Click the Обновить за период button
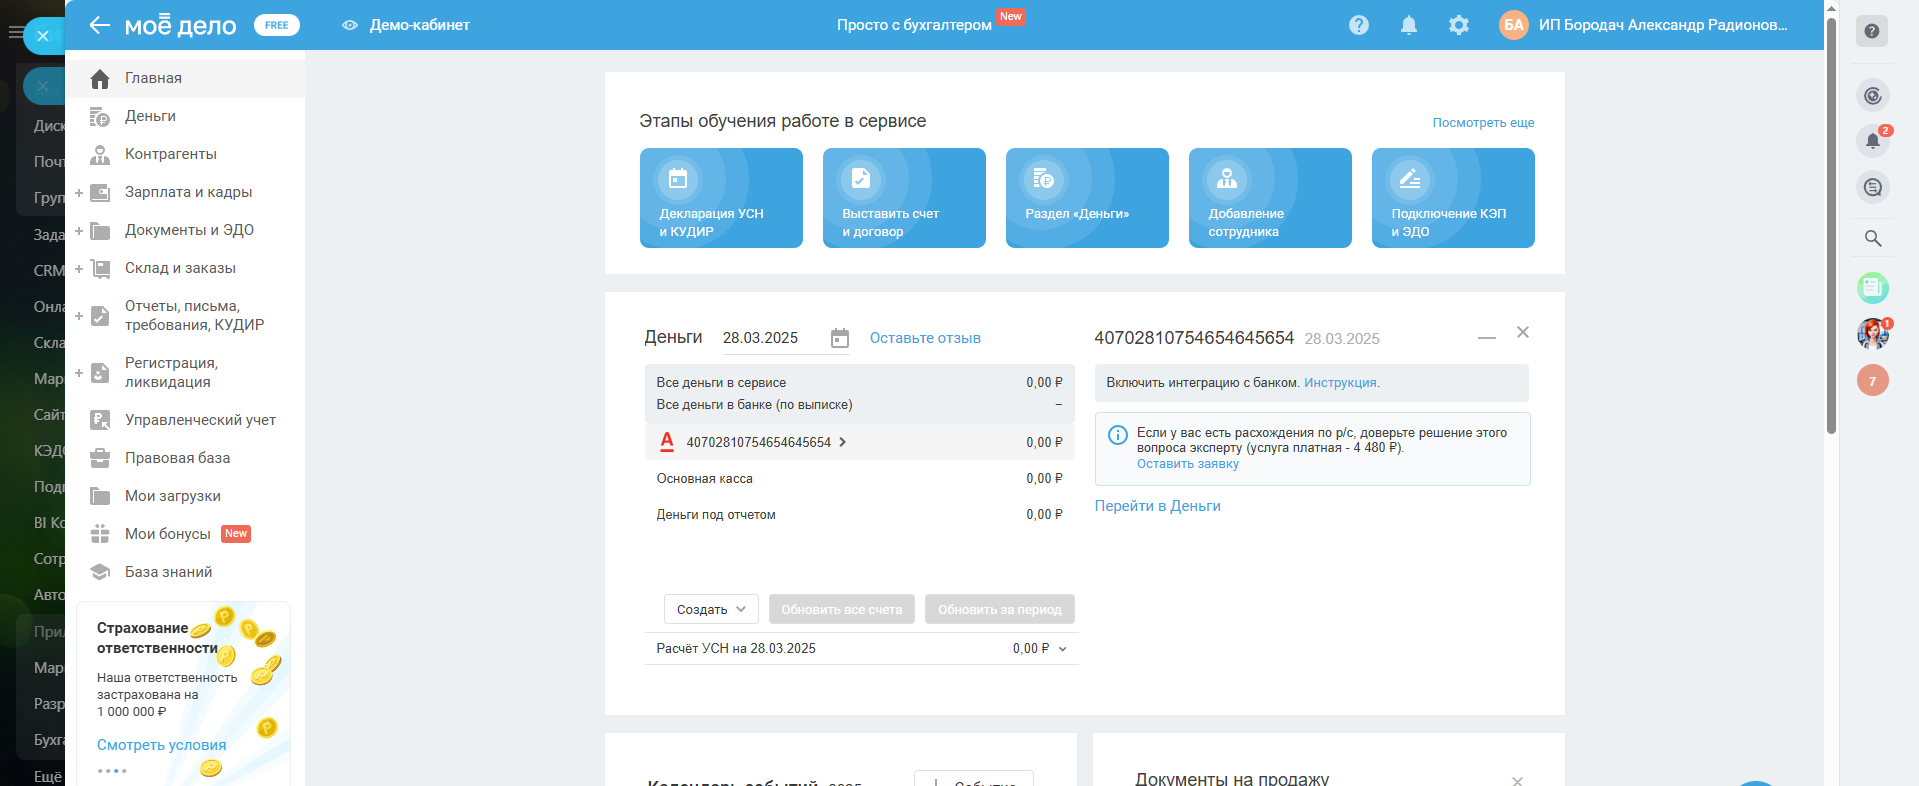Screen dimensions: 1919x786 pyautogui.click(x=999, y=609)
